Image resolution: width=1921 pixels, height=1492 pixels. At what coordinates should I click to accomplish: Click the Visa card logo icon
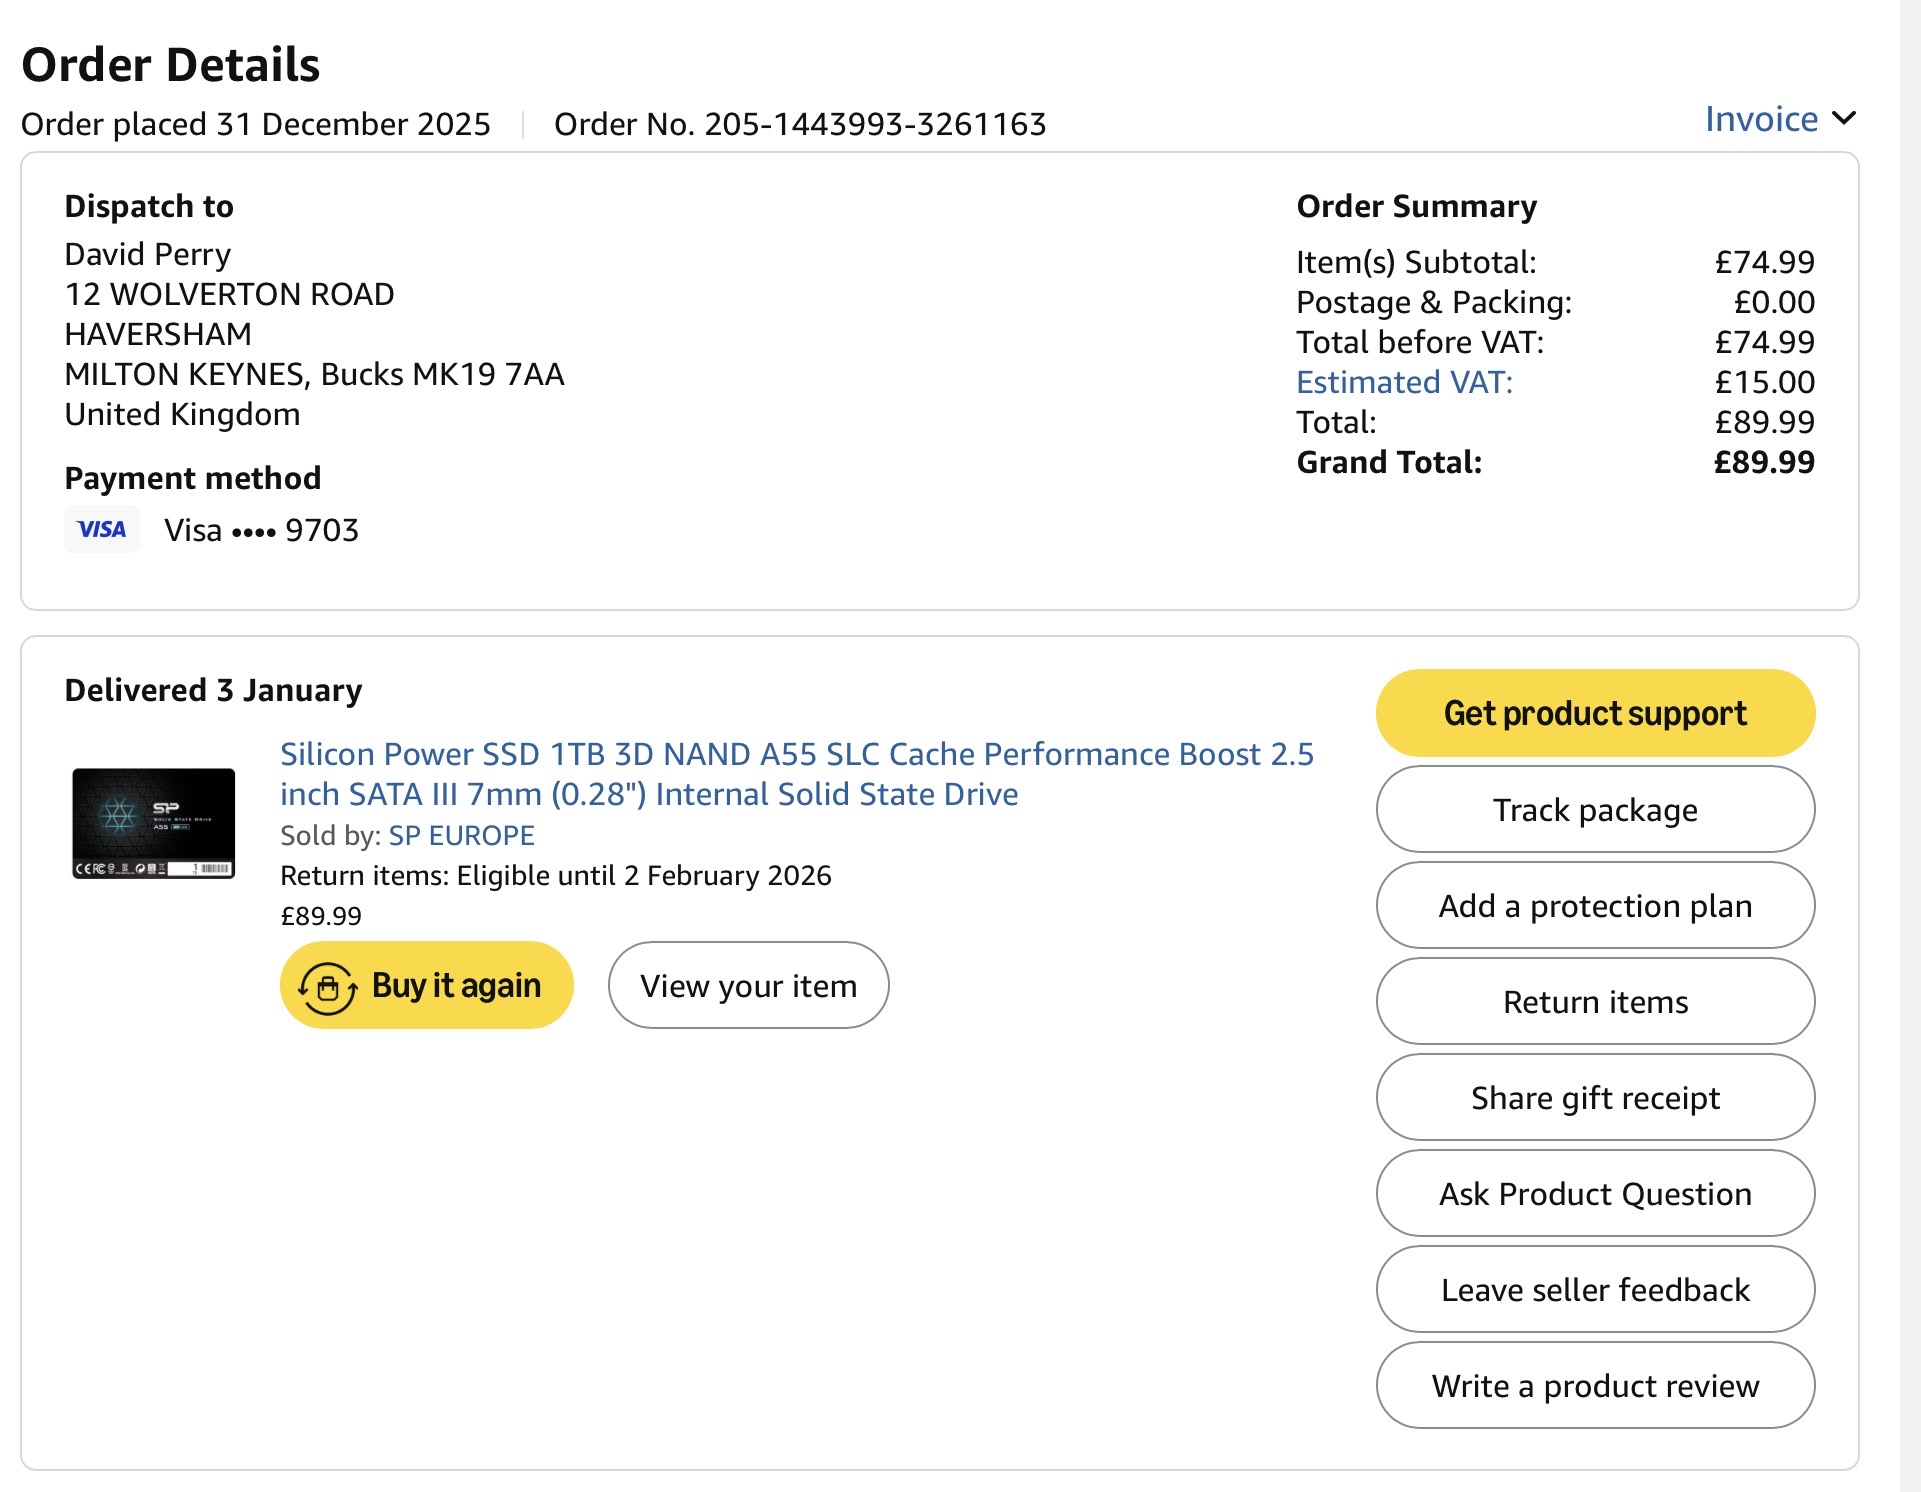click(102, 529)
